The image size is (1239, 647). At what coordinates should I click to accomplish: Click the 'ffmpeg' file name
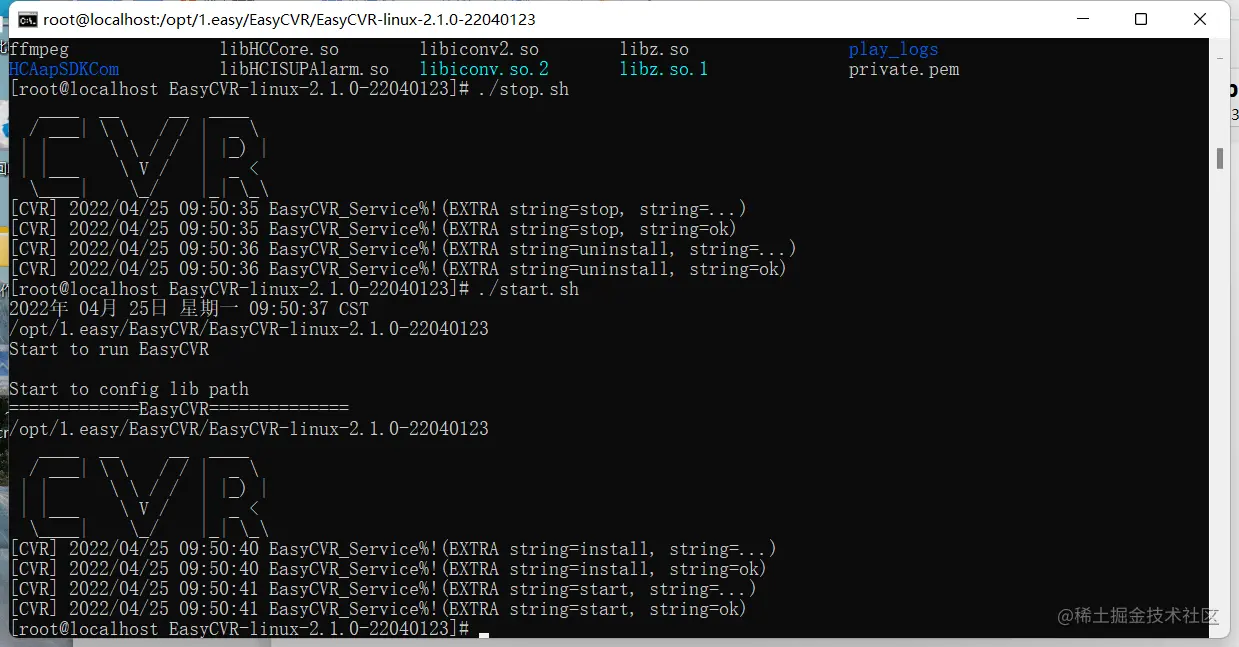click(x=39, y=49)
